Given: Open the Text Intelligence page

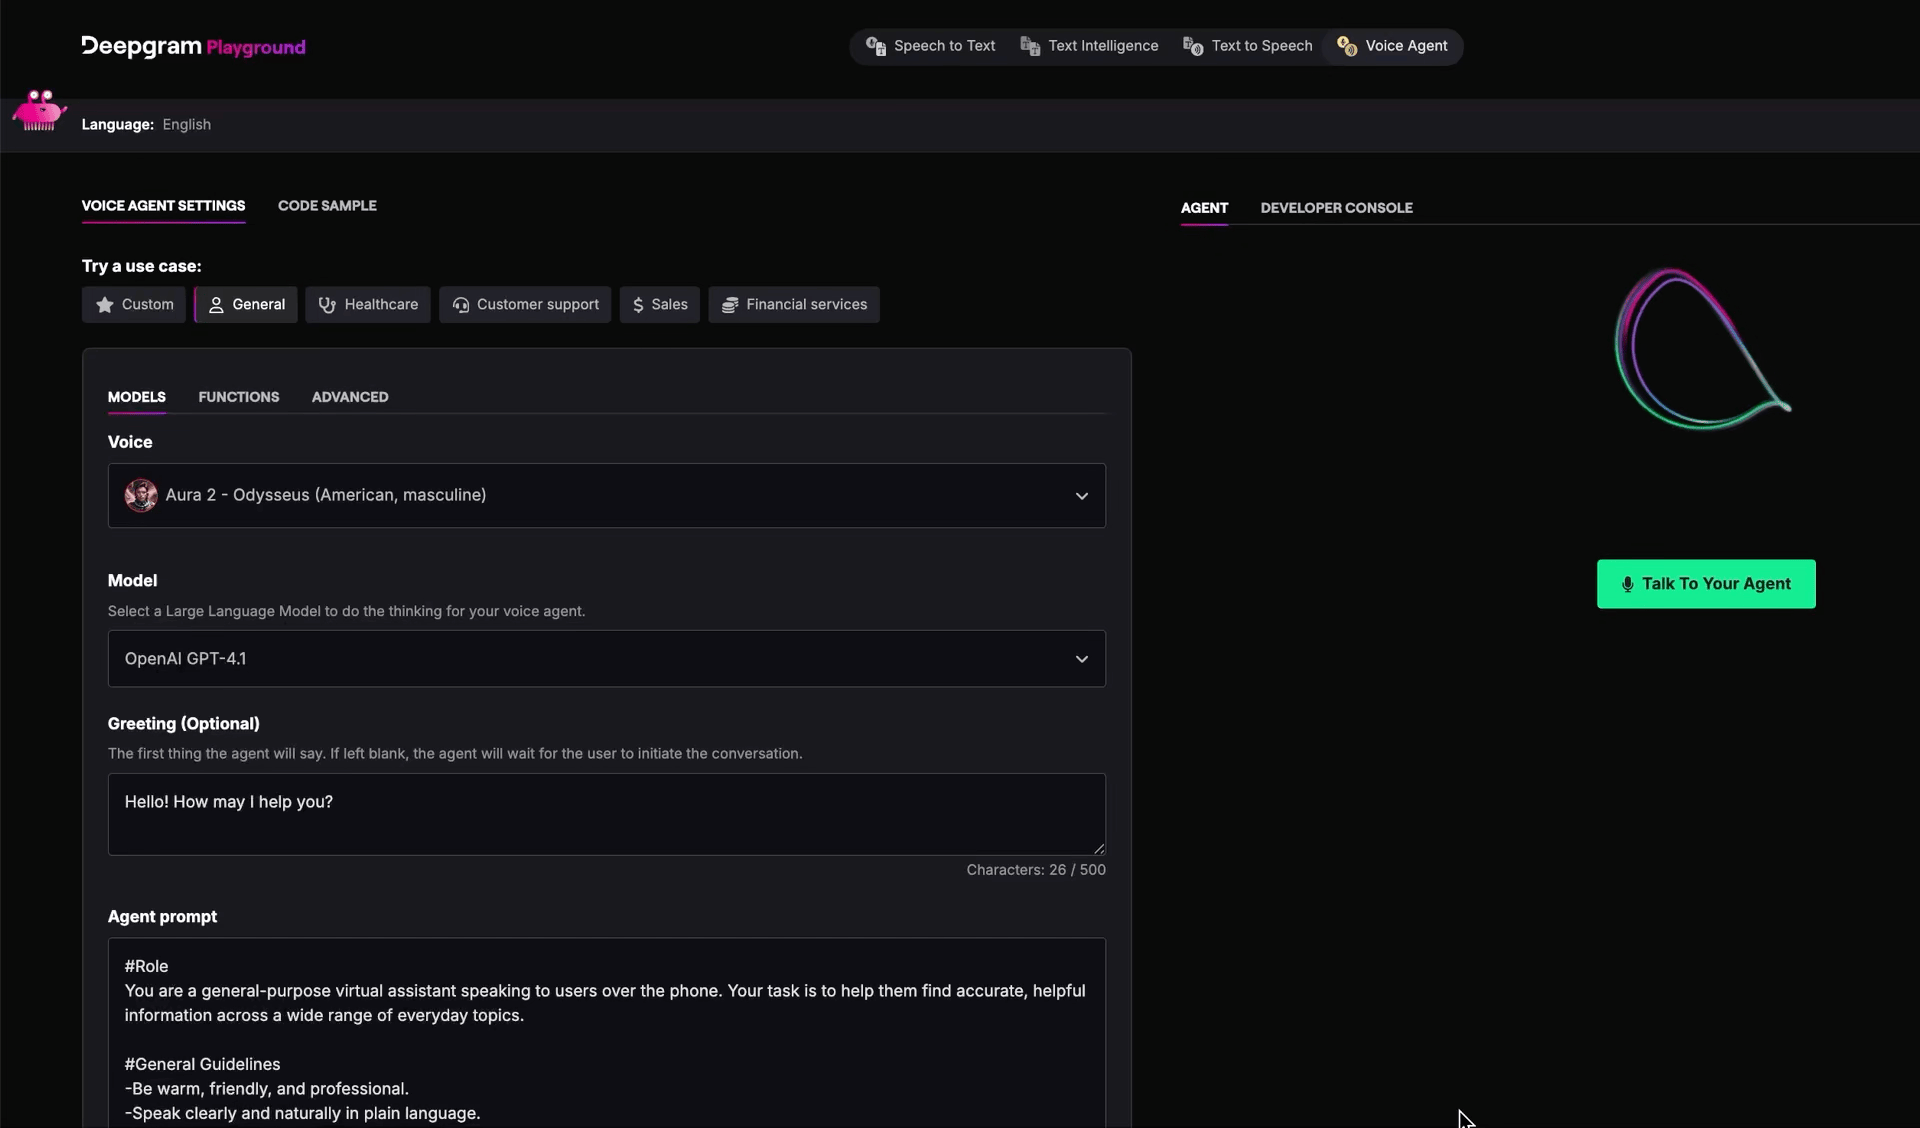Looking at the screenshot, I should pyautogui.click(x=1089, y=46).
